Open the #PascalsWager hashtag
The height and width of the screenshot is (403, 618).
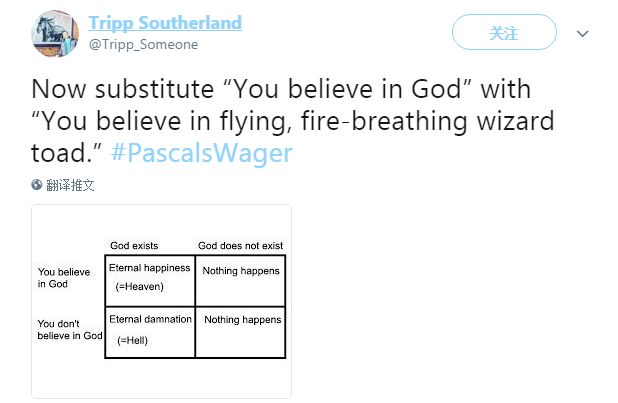point(201,153)
